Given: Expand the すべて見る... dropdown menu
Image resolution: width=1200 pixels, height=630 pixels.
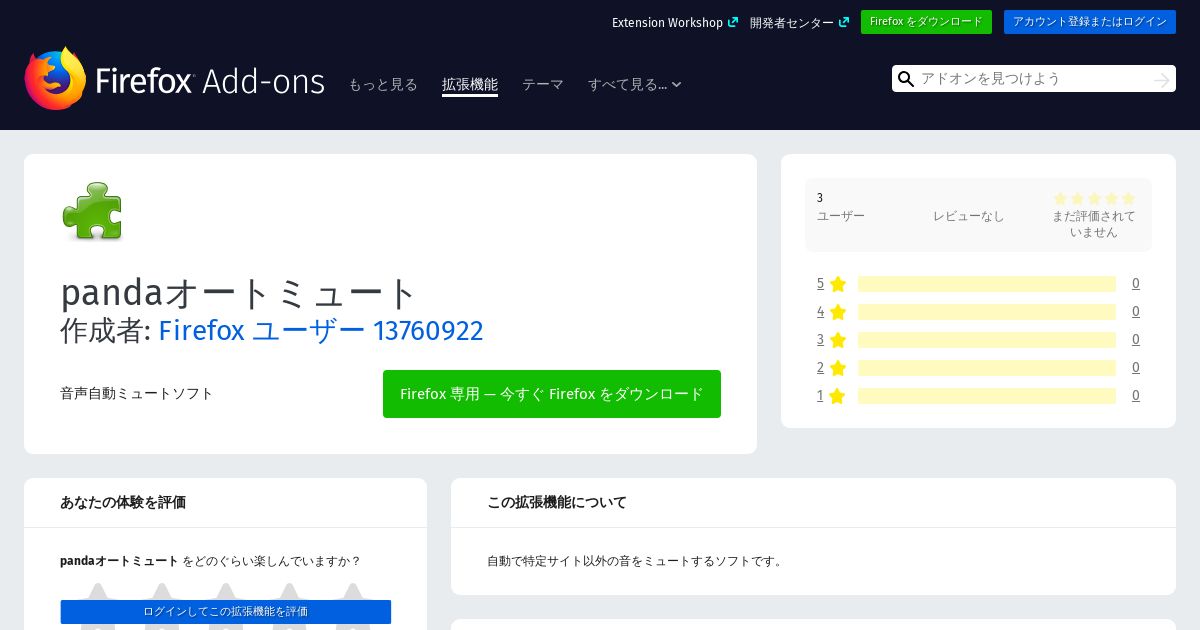Looking at the screenshot, I should (635, 85).
